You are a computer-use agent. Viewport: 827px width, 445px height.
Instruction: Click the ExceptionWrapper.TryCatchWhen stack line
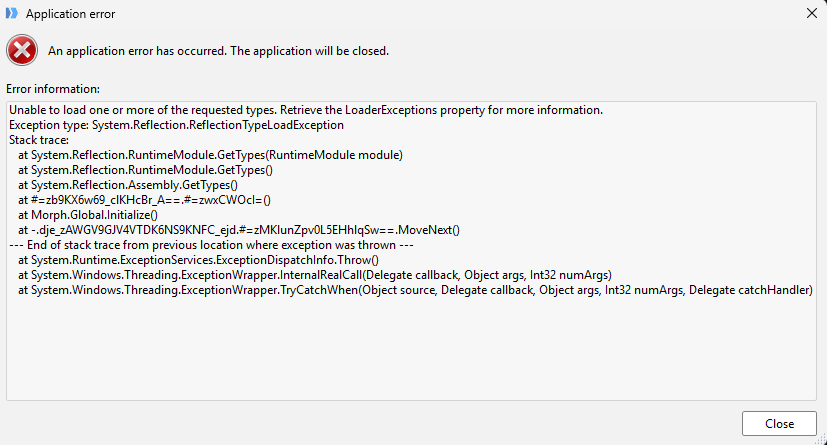coord(415,290)
